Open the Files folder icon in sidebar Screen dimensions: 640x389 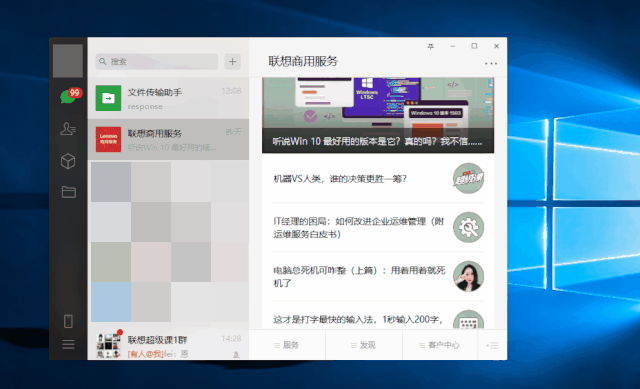pyautogui.click(x=68, y=192)
